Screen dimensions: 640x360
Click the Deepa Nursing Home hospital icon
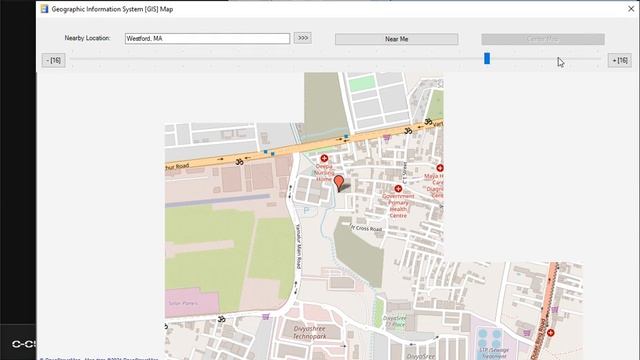click(324, 158)
